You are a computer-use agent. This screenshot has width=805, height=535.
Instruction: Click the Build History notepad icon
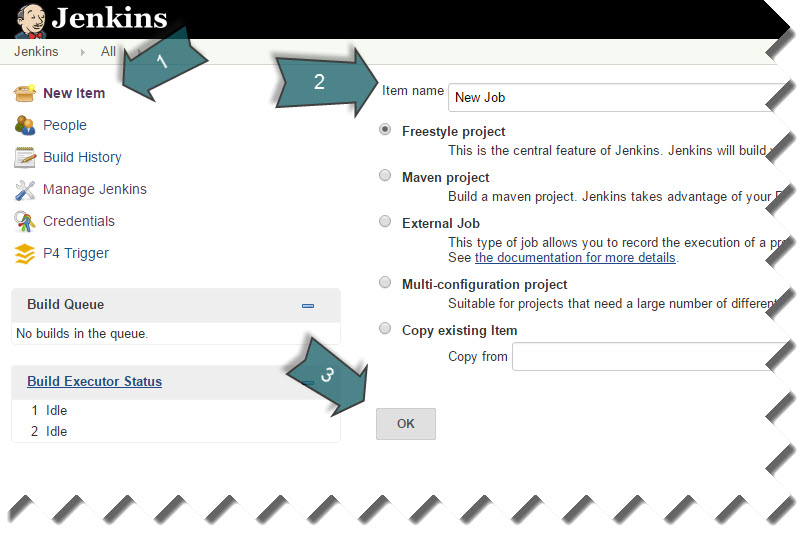click(24, 157)
